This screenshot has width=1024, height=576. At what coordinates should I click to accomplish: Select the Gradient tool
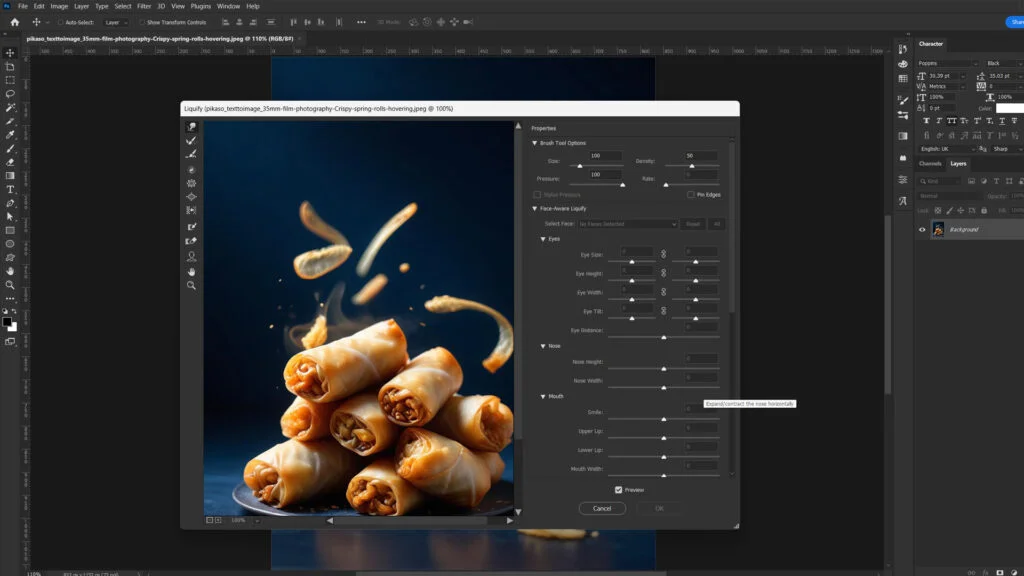click(10, 176)
